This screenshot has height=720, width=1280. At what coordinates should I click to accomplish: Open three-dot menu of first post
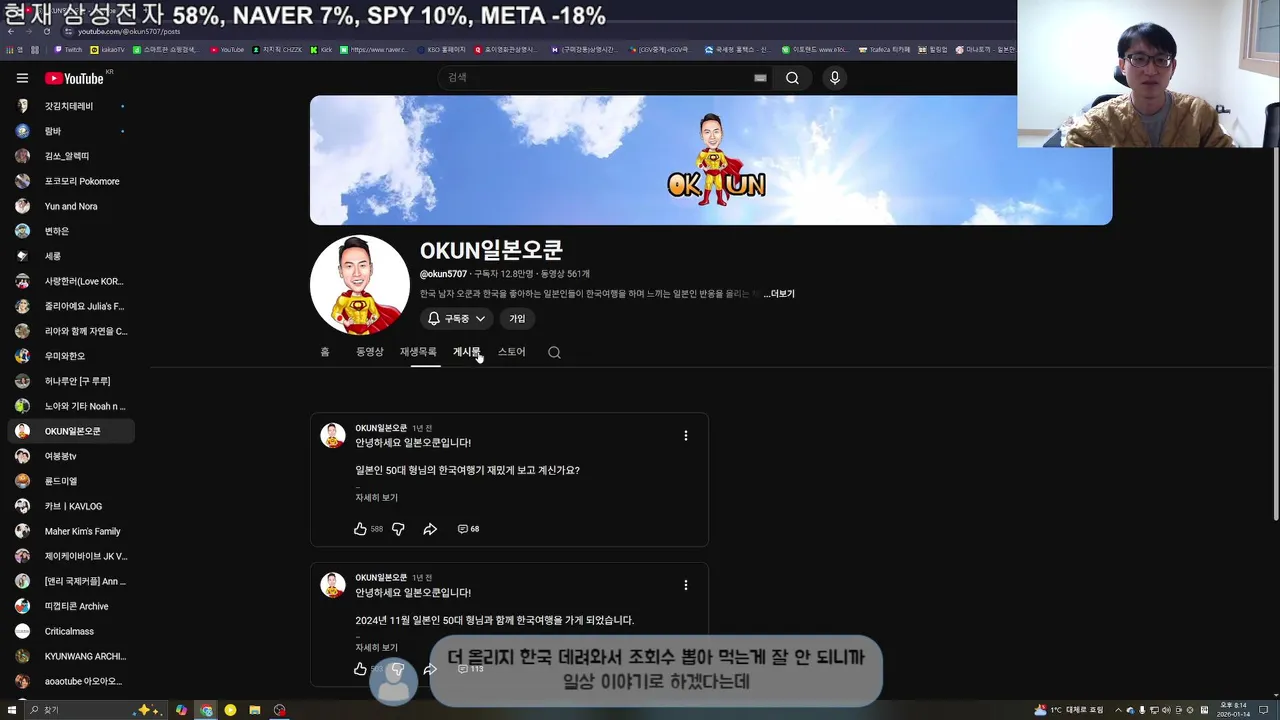(x=685, y=435)
